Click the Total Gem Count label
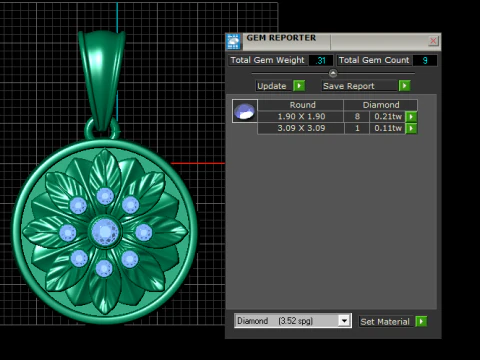This screenshot has height=360, width=480. tap(374, 60)
